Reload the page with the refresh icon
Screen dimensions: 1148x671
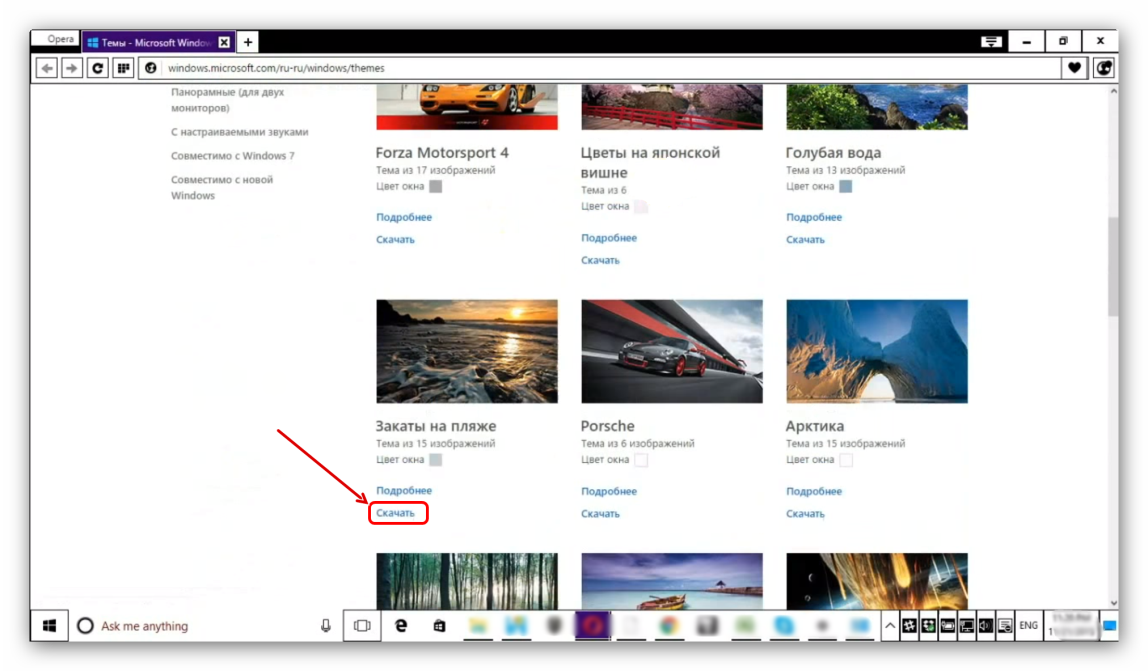click(98, 68)
